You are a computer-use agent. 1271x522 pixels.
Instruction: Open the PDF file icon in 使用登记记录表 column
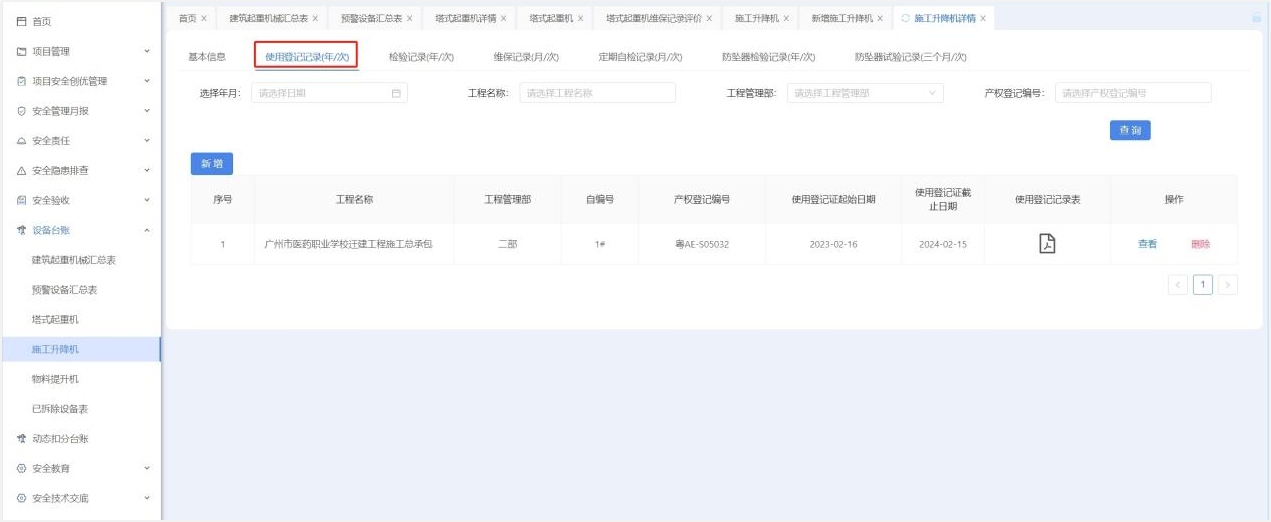pyautogui.click(x=1047, y=244)
